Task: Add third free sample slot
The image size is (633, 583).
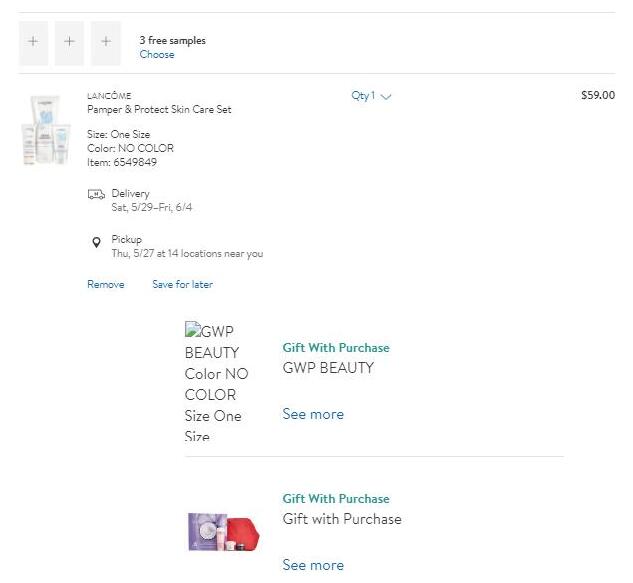Action: 106,43
